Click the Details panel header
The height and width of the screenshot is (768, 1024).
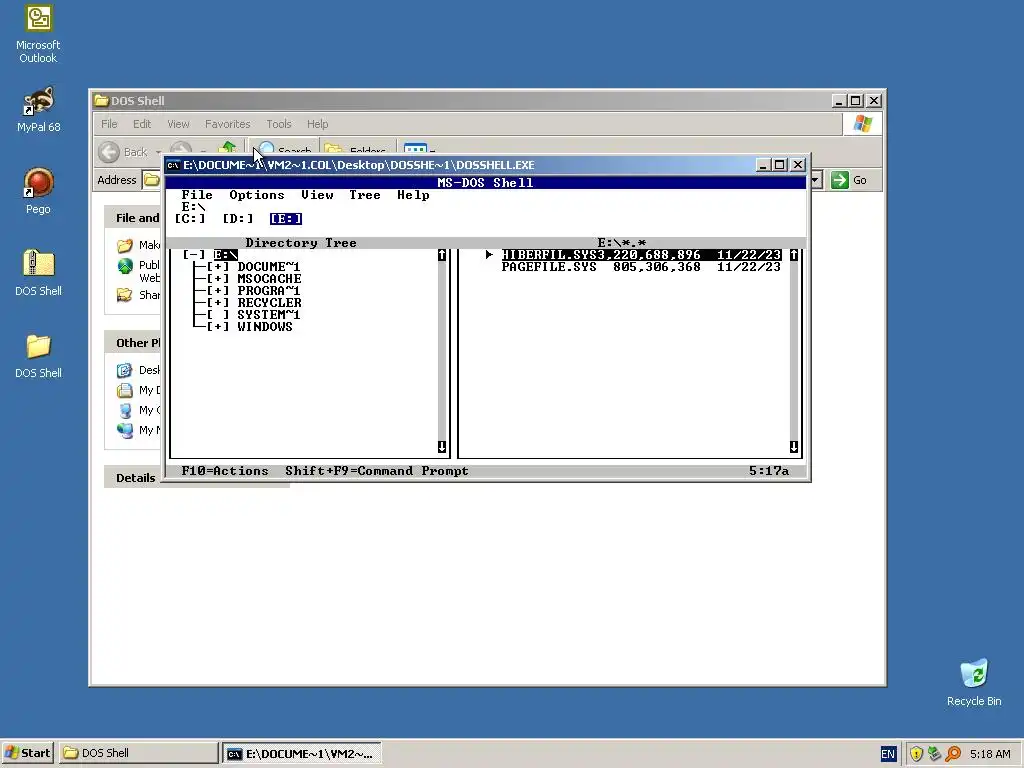coord(135,478)
